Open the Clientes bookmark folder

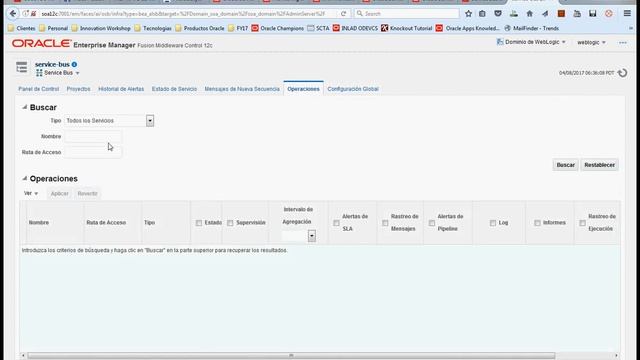[x=22, y=28]
